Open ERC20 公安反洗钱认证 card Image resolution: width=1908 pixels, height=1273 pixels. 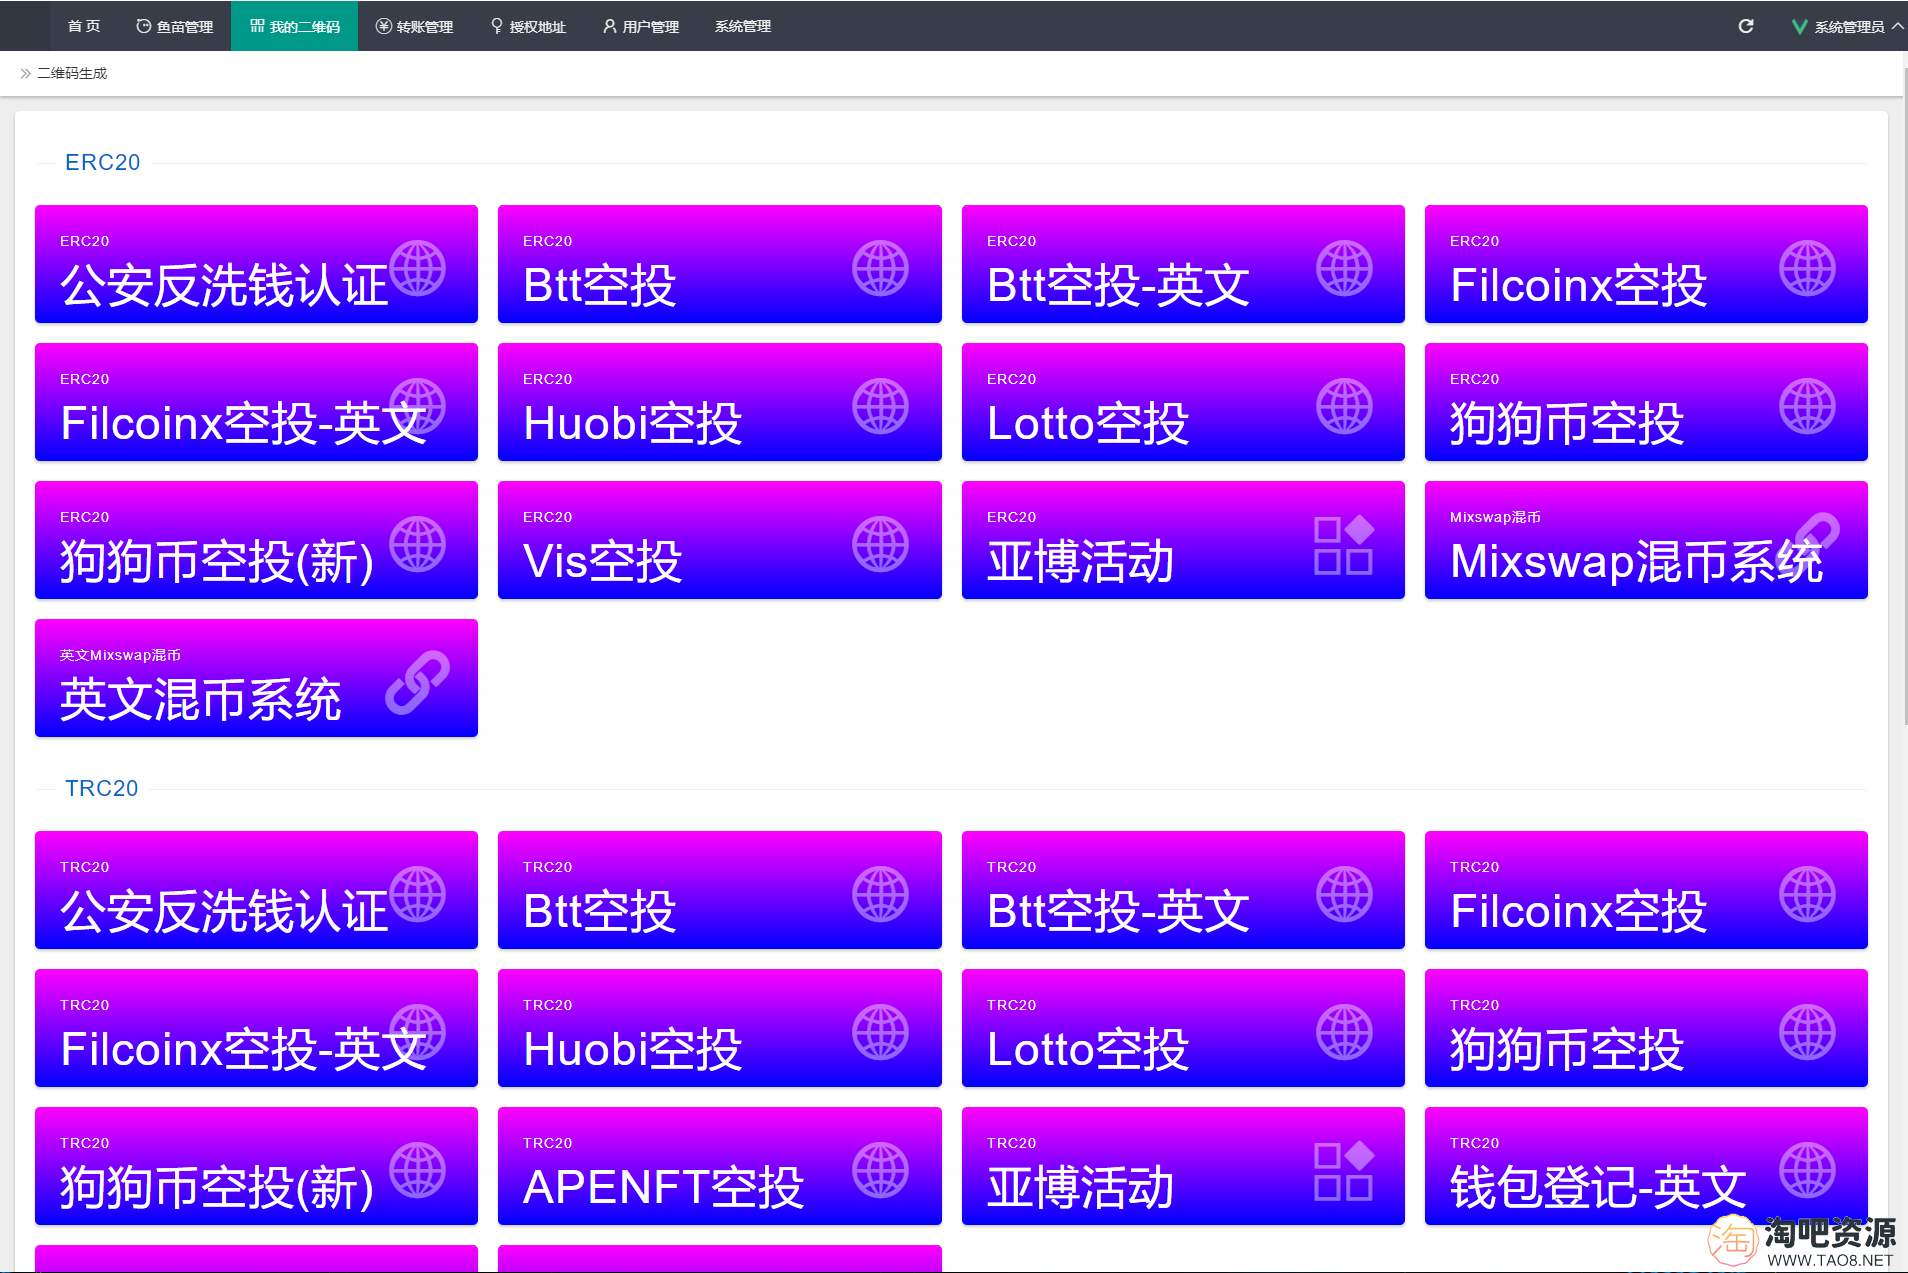click(x=256, y=264)
